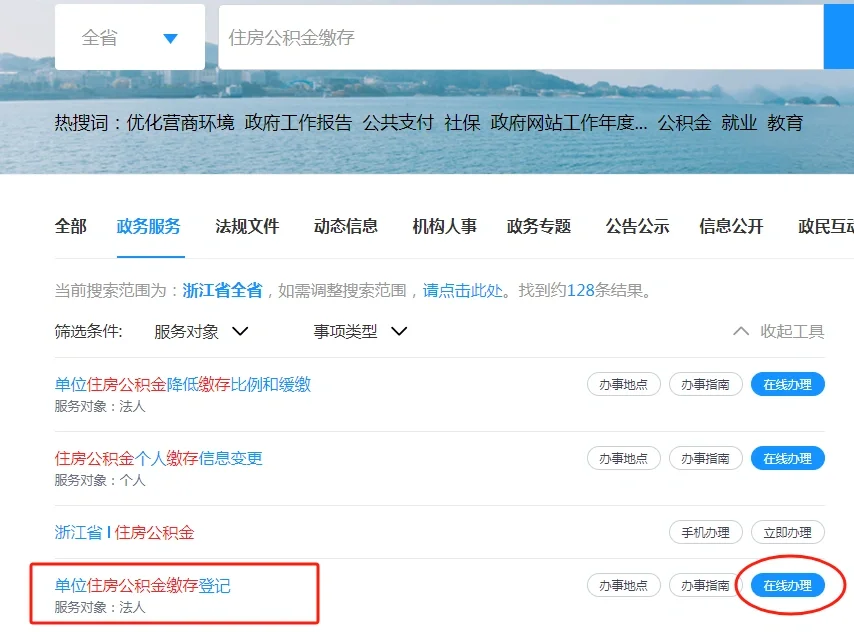854x632 pixels.
Task: Expand the 服务对象 filter
Action: (201, 331)
